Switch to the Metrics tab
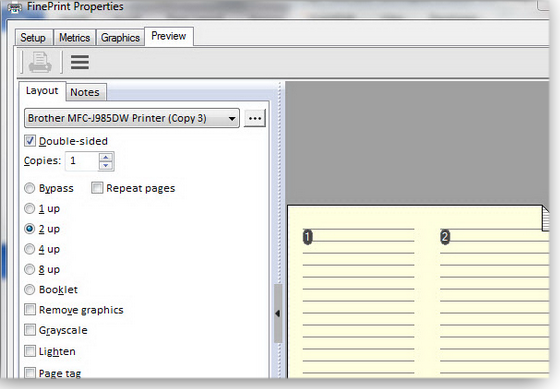Image resolution: width=560 pixels, height=389 pixels. [x=74, y=38]
